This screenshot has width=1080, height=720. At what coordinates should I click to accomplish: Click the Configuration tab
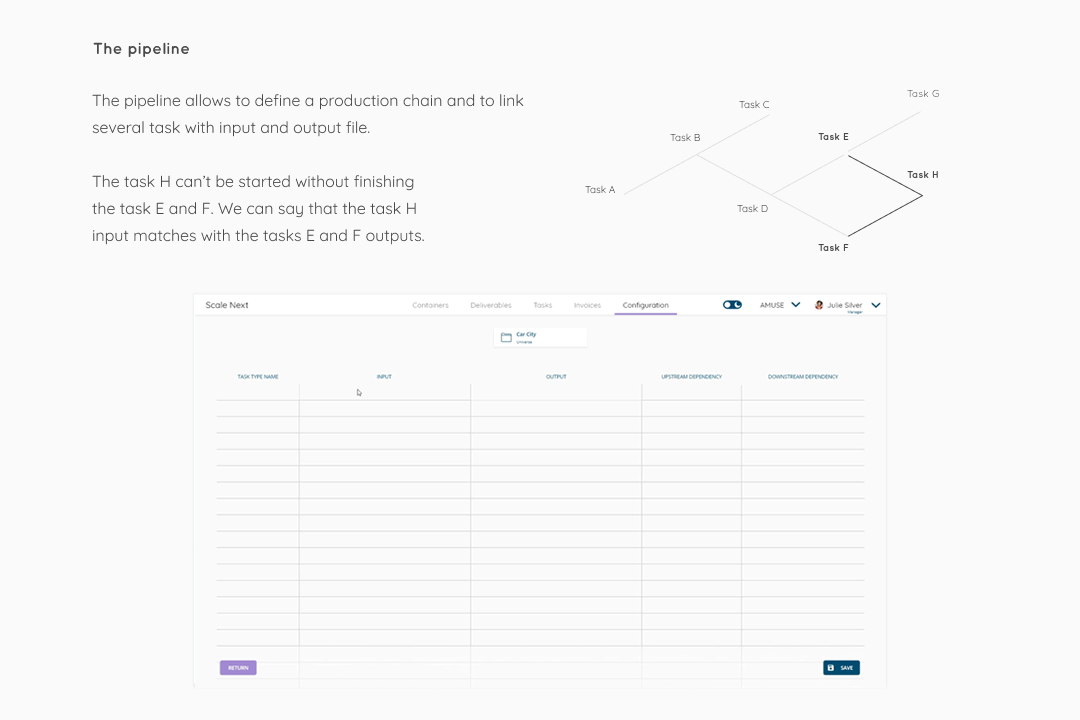645,305
